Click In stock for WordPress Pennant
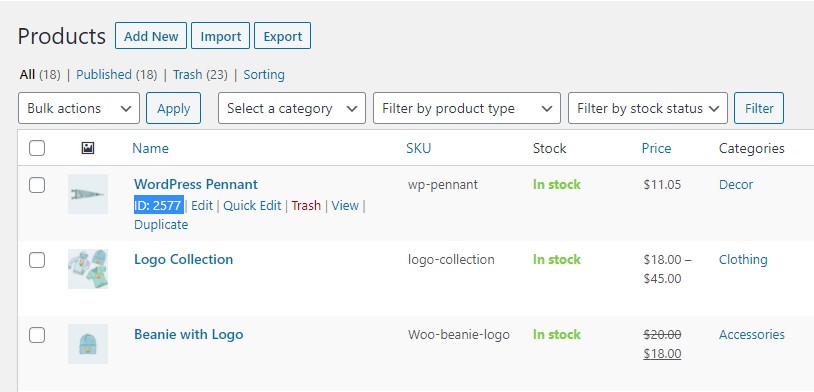Image resolution: width=814 pixels, height=392 pixels. pyautogui.click(x=557, y=185)
